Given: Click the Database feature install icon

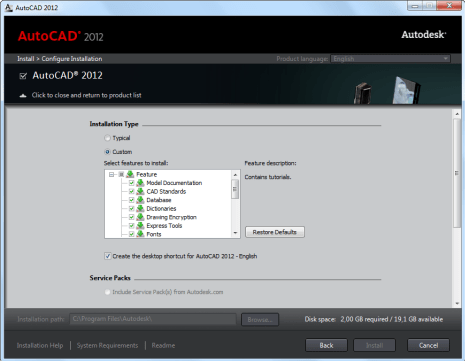Looking at the screenshot, I should tap(140, 200).
